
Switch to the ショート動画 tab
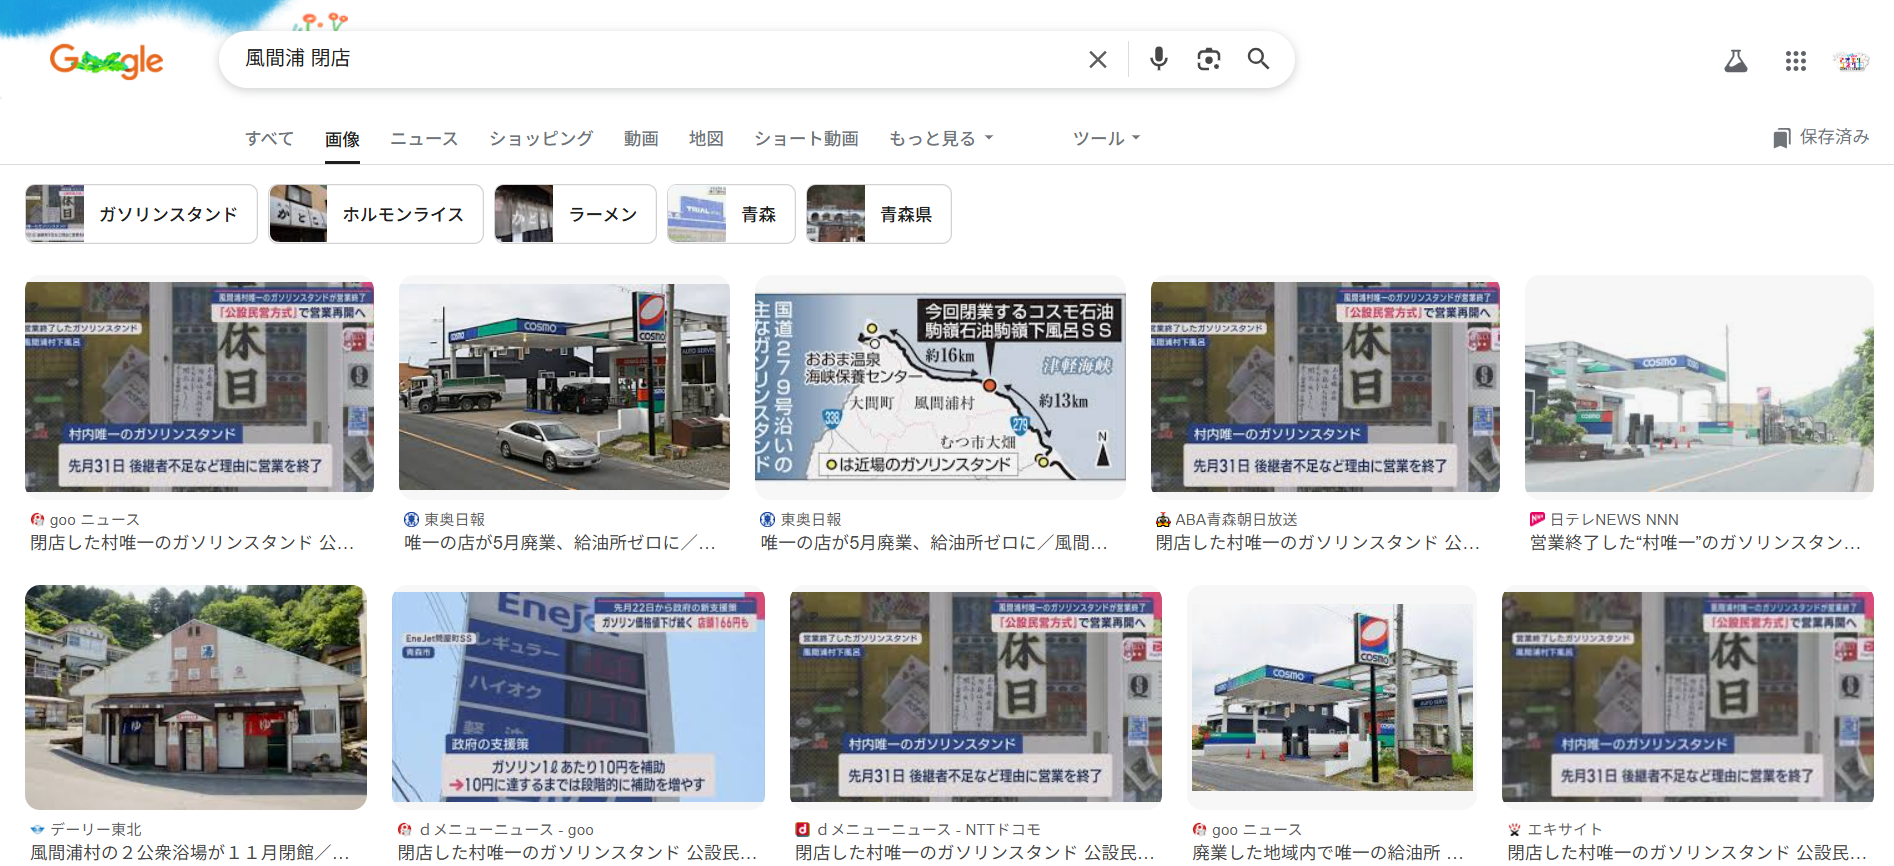point(806,139)
